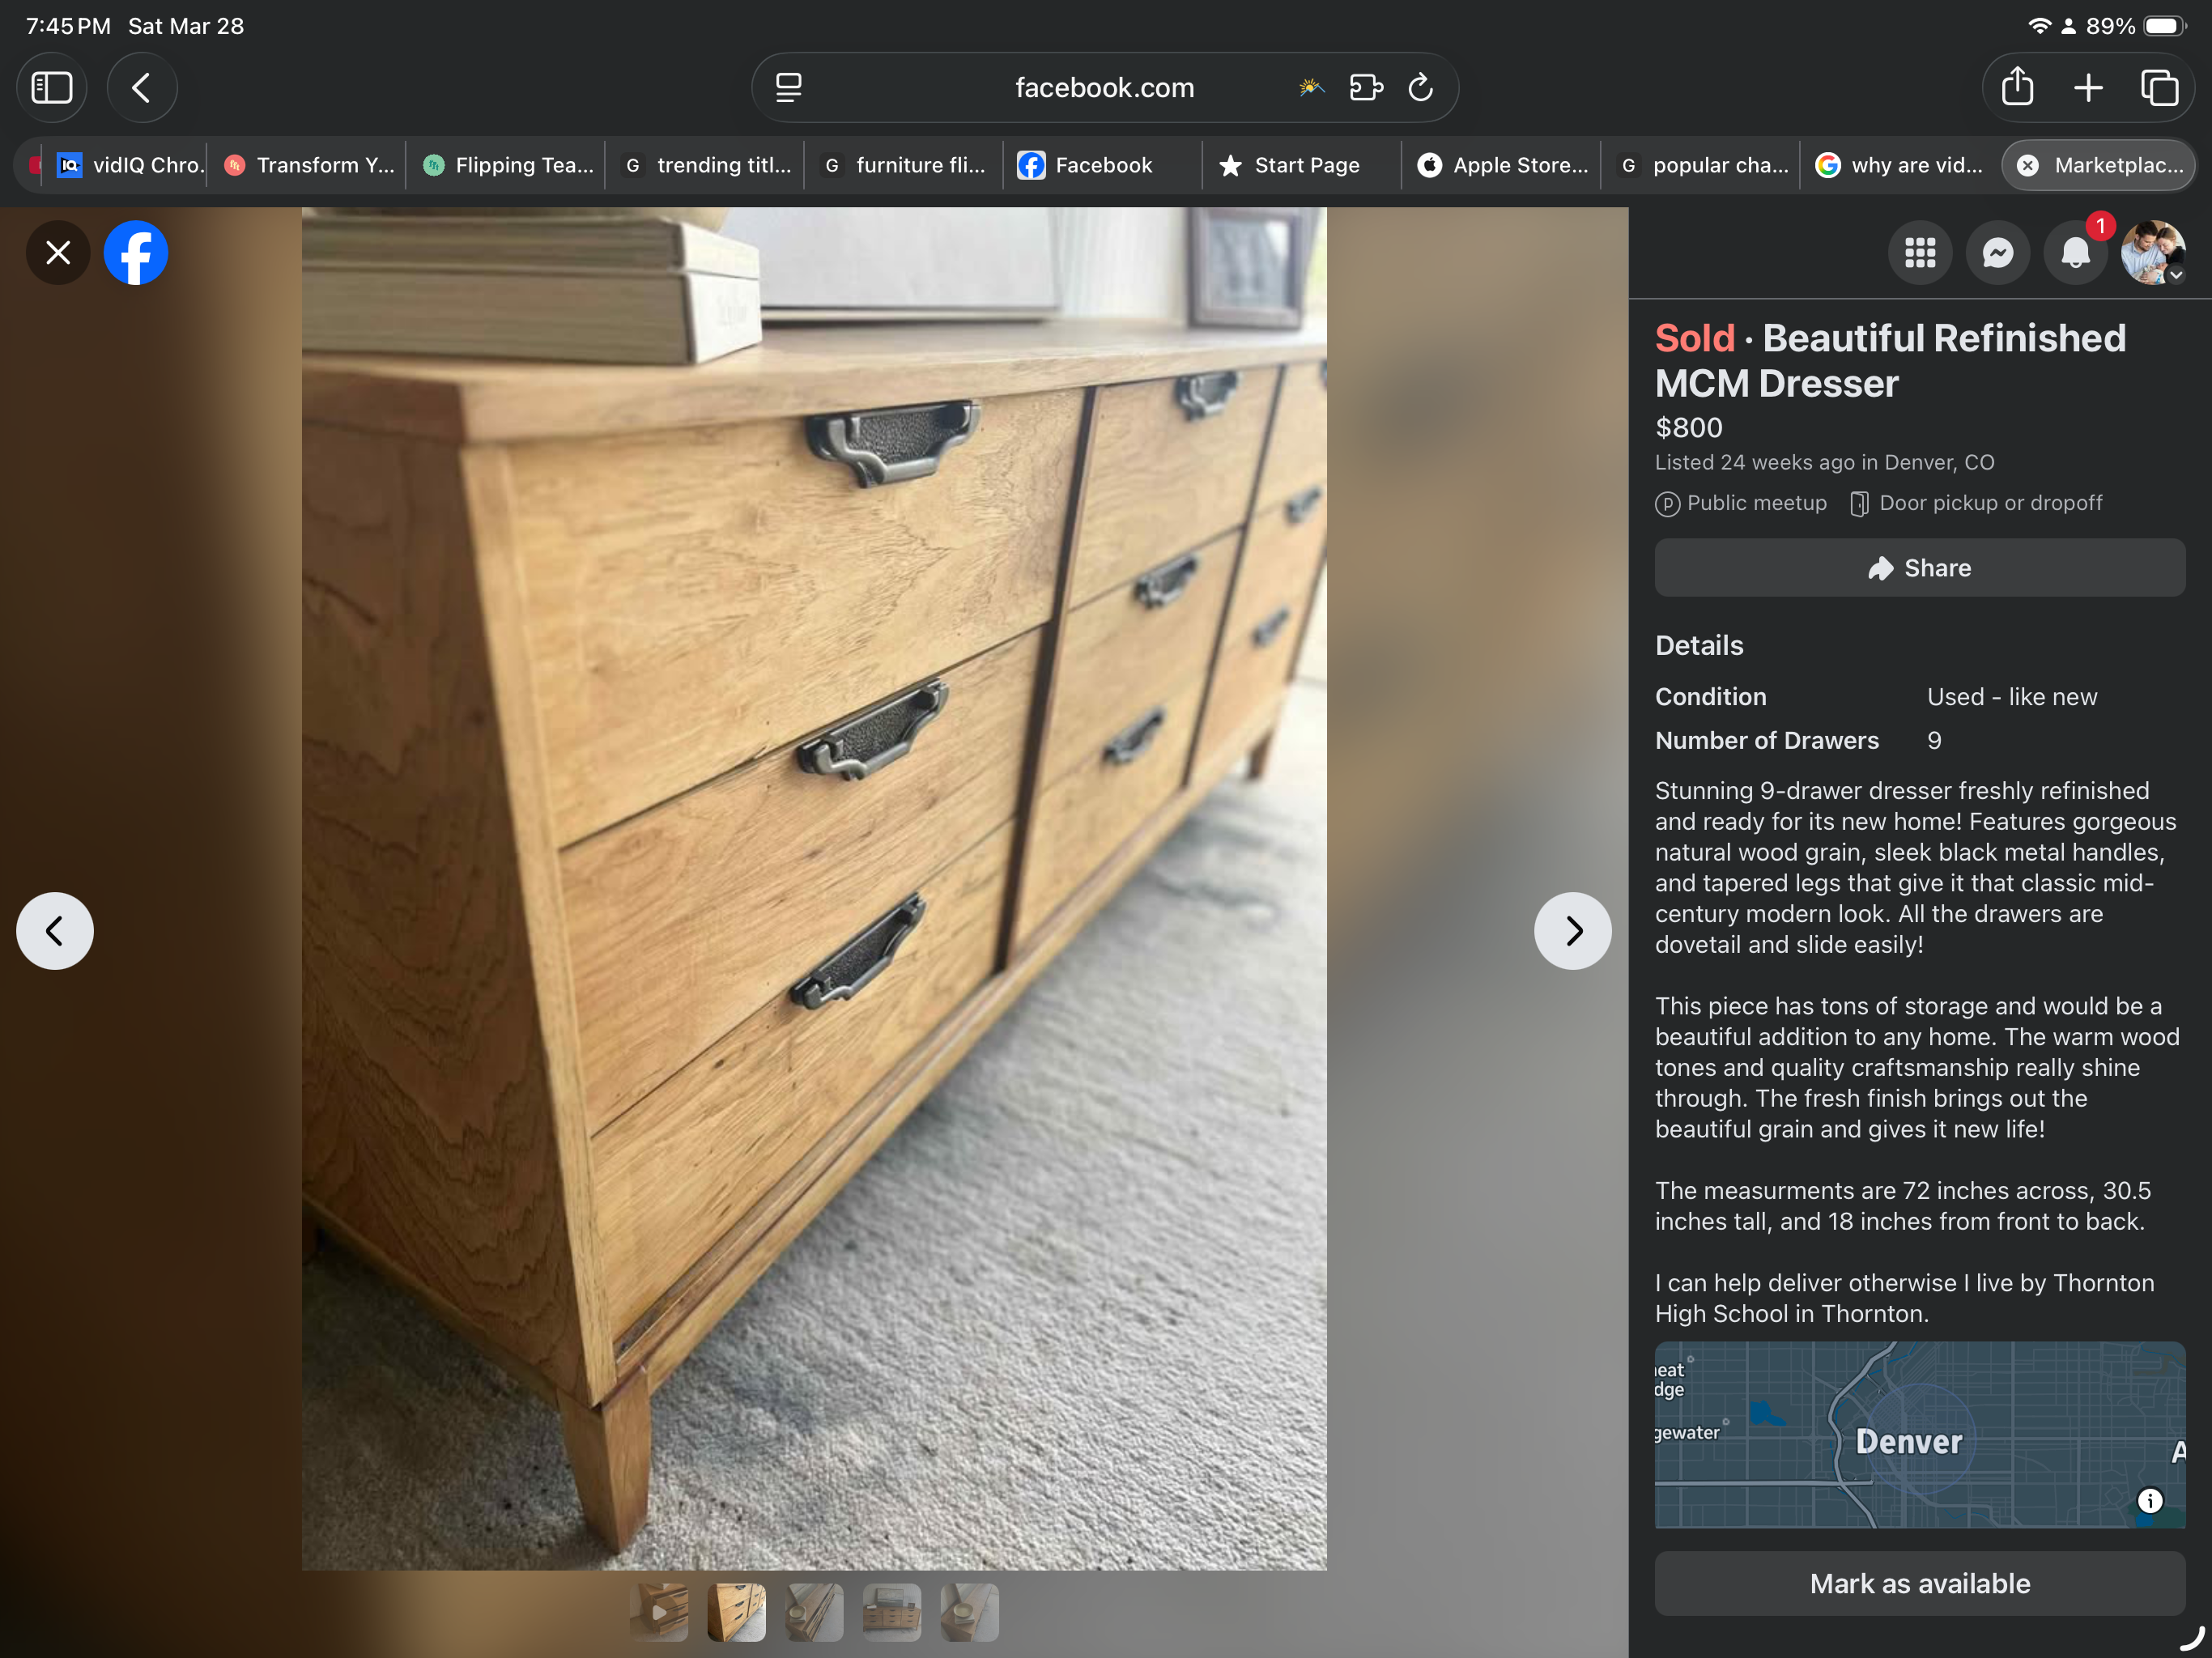
Task: Switch to the Apple Store tab
Action: [1503, 165]
